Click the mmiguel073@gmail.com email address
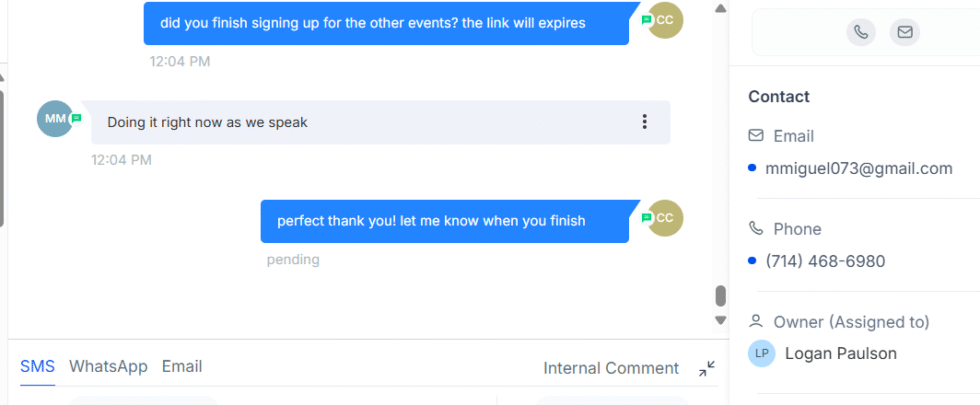Screen dimensions: 980x405 [x=859, y=168]
